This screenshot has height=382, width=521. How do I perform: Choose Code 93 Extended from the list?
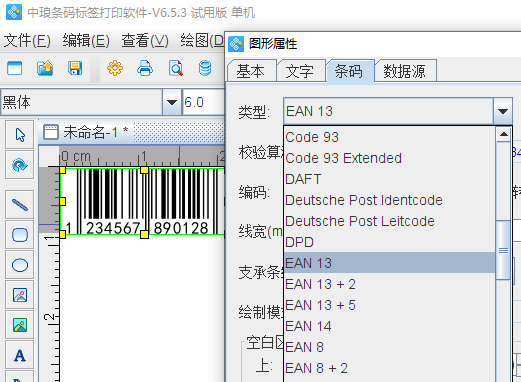click(389, 158)
